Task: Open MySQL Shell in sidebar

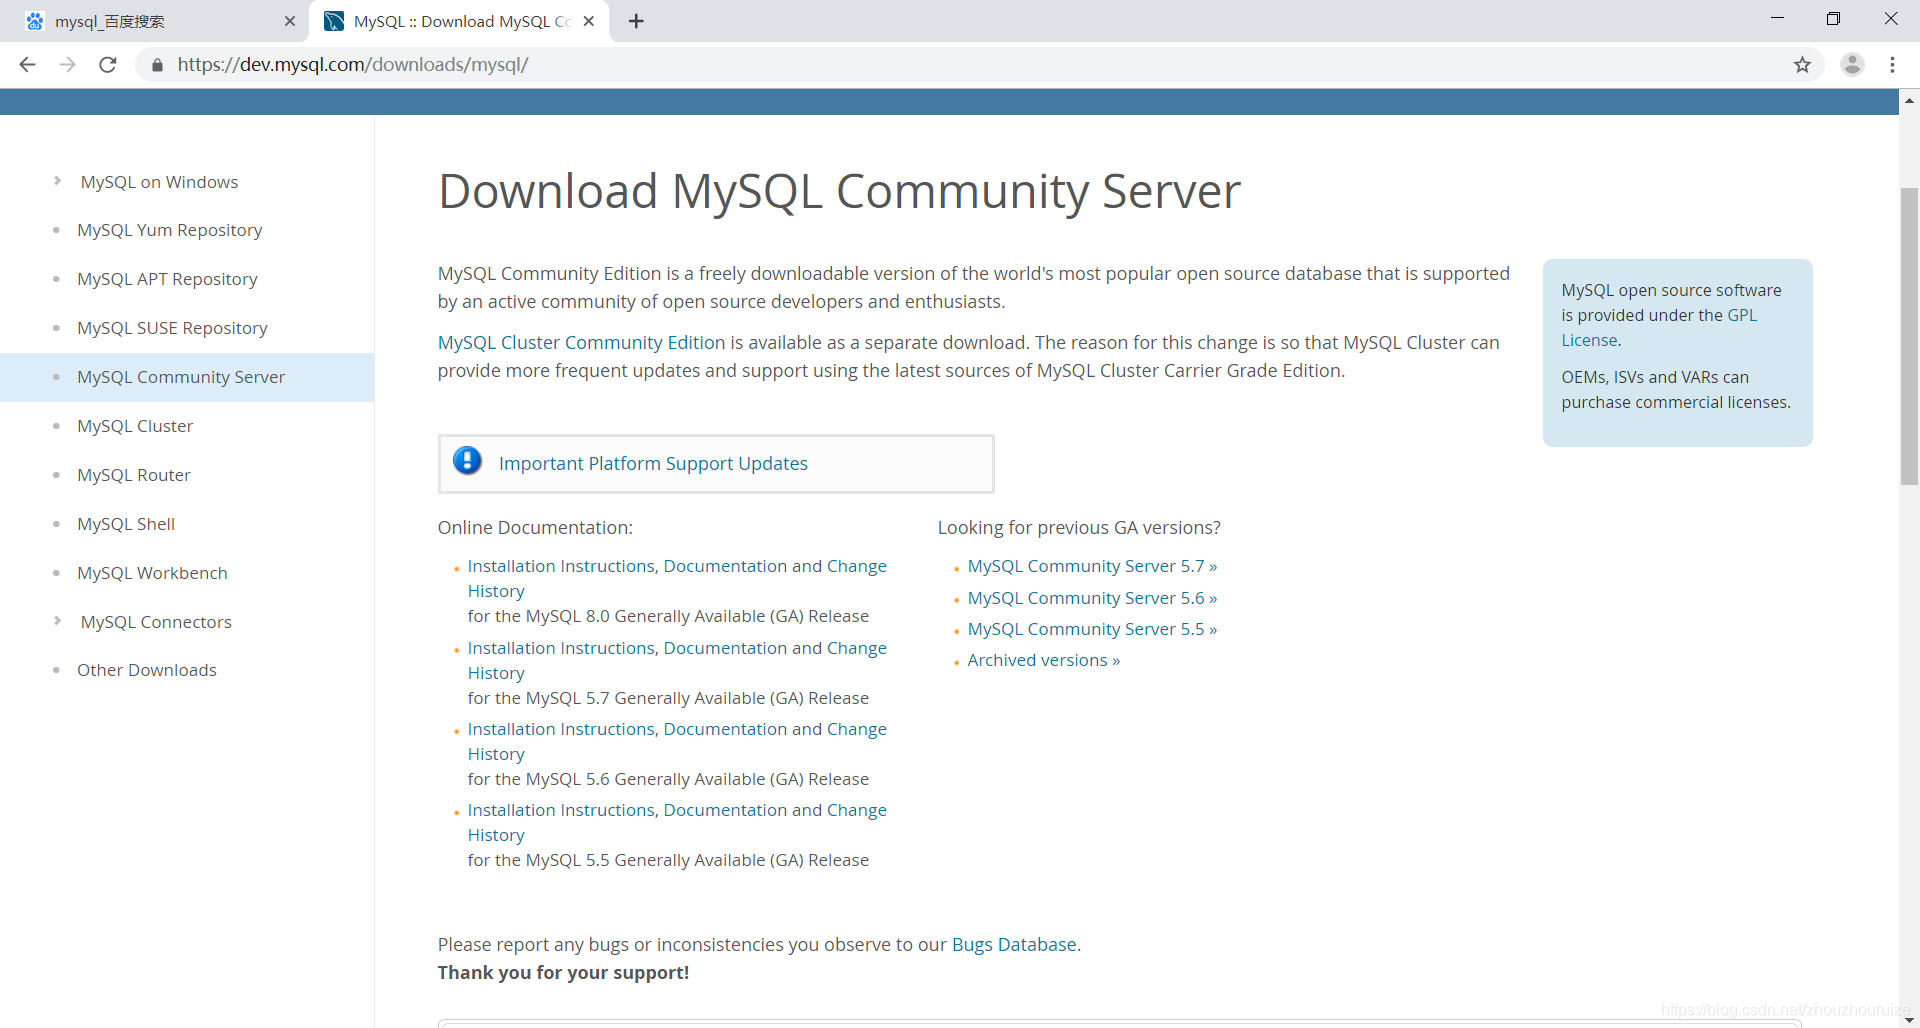Action: (x=126, y=524)
